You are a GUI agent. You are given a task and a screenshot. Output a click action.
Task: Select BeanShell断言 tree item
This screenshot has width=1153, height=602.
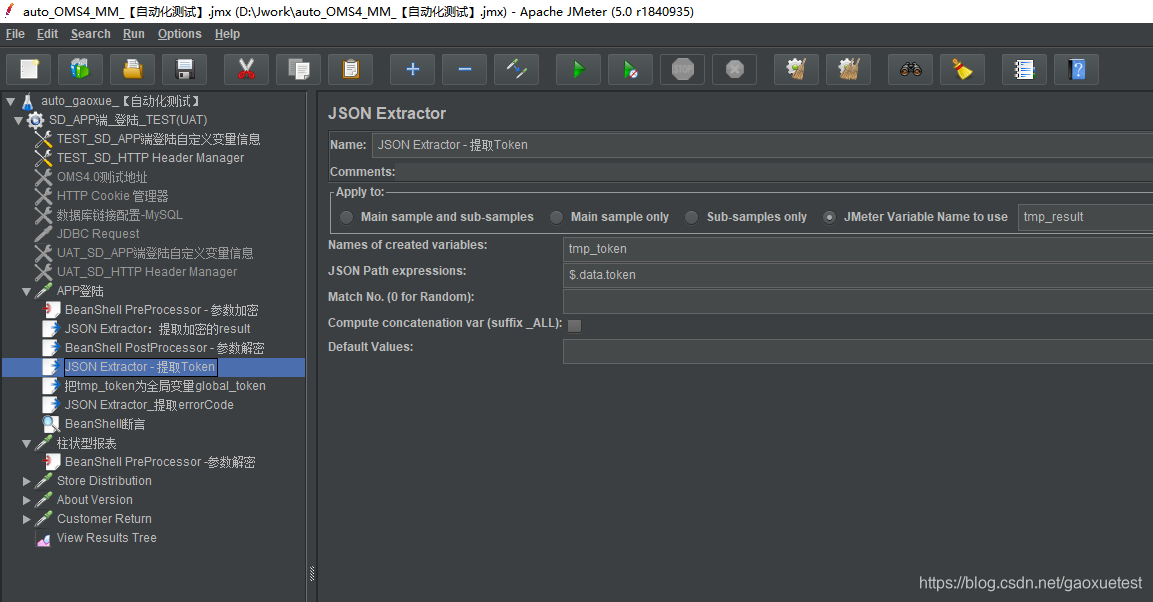point(104,424)
